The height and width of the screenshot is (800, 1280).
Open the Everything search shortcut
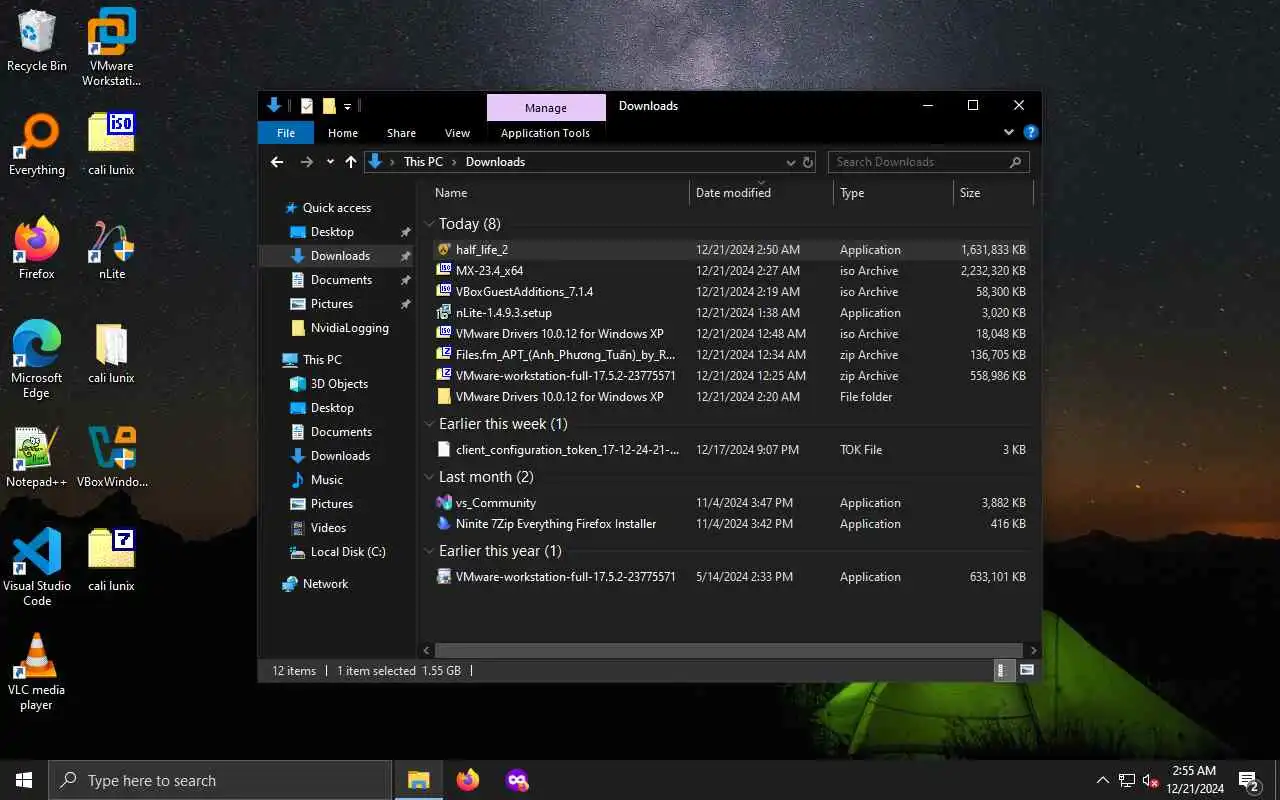[x=37, y=145]
